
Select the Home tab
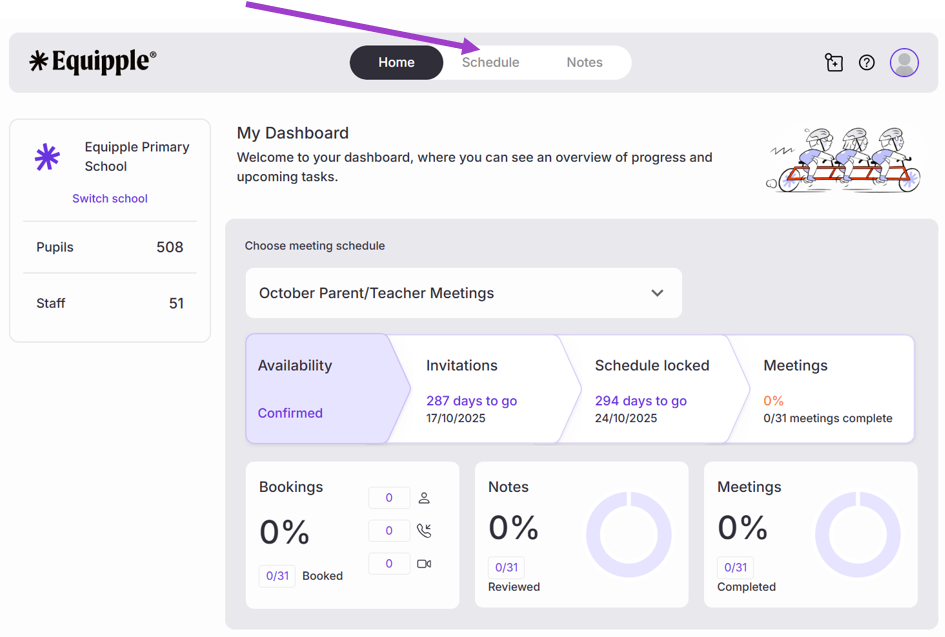pos(396,62)
